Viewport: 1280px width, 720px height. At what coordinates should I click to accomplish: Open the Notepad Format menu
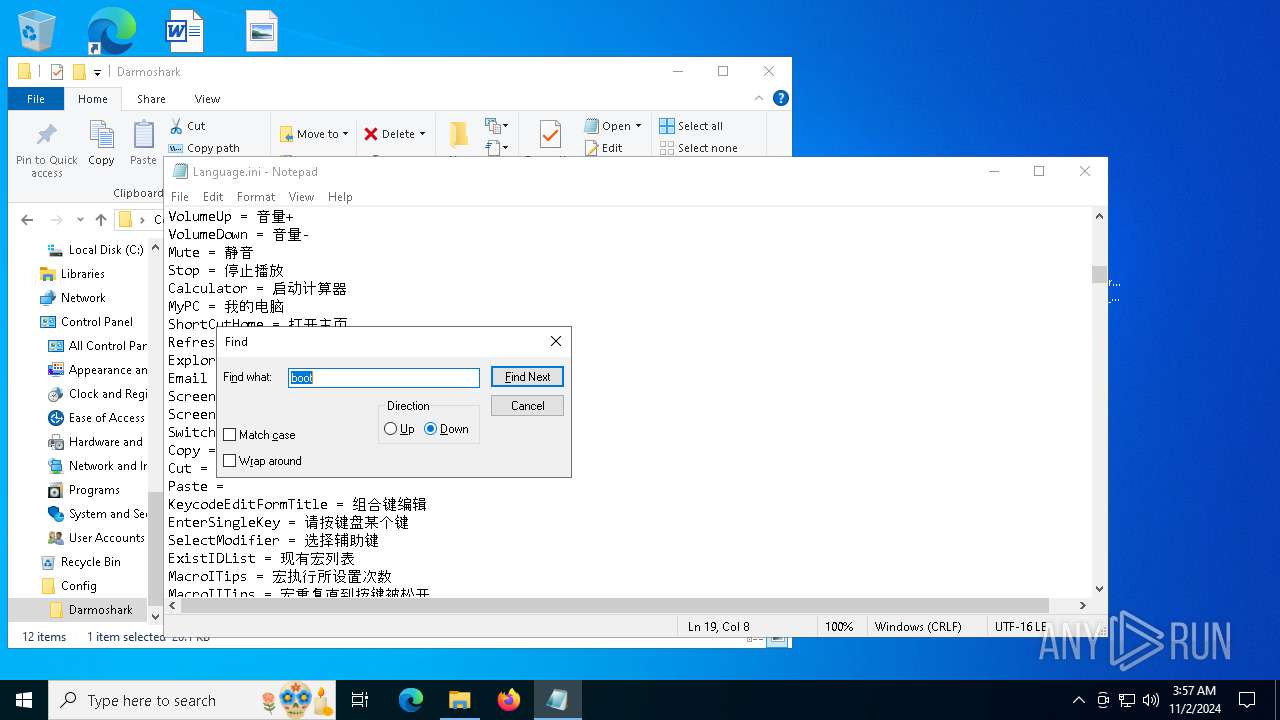pos(256,197)
